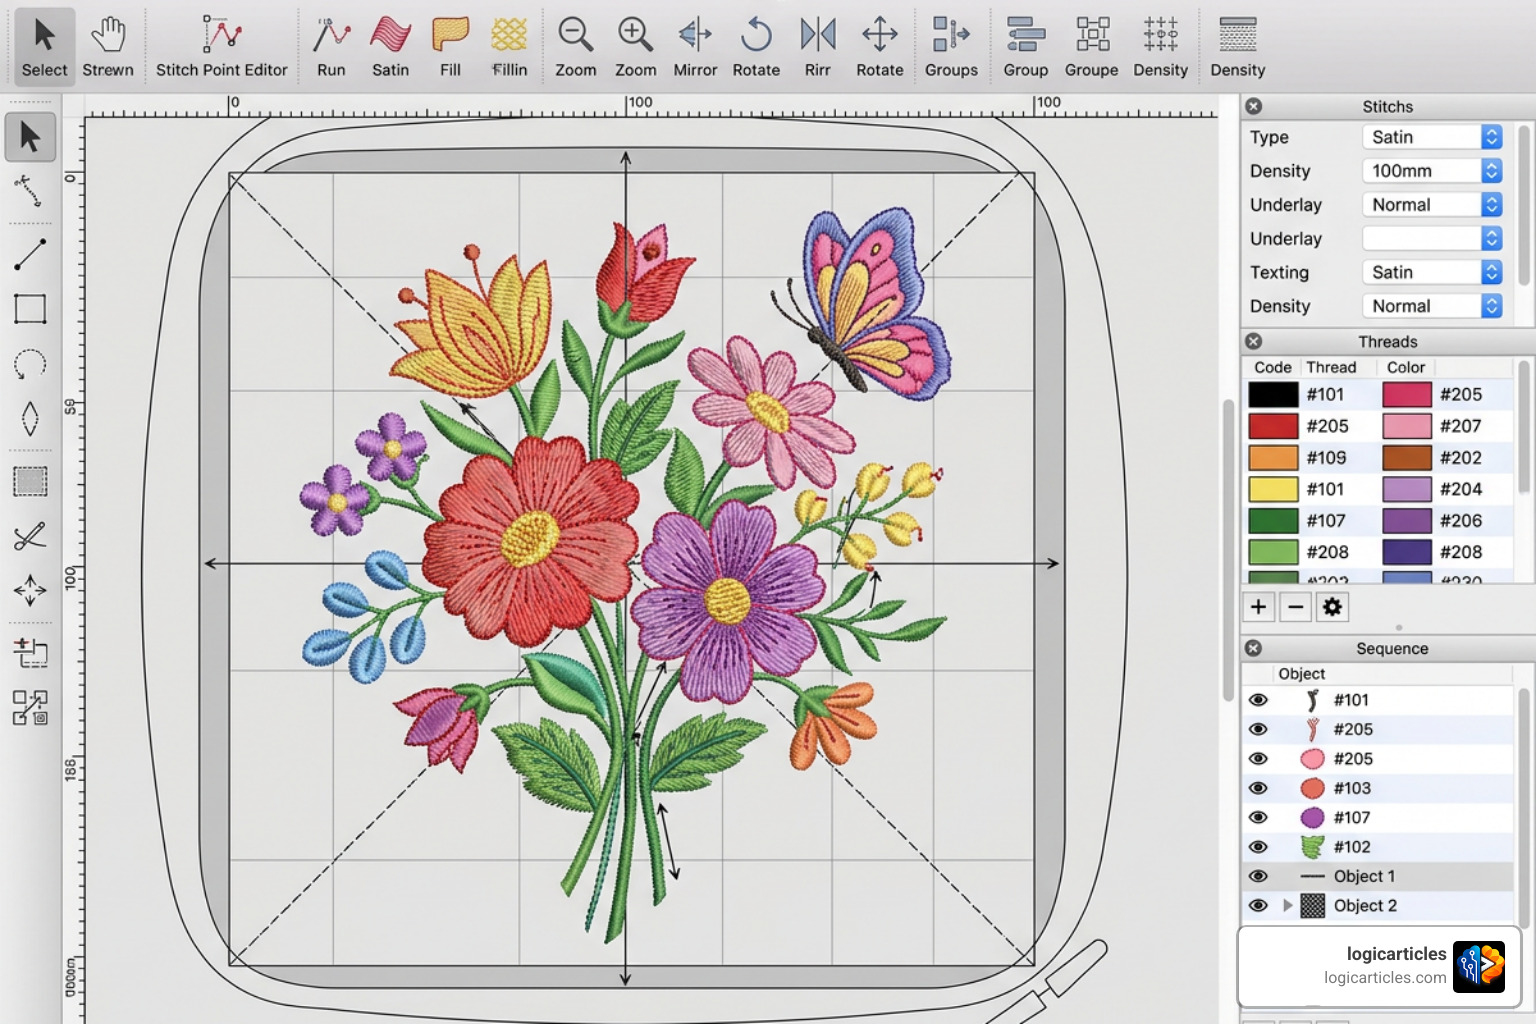Open the stitch Type dropdown
This screenshot has height=1024, width=1536.
point(1432,137)
